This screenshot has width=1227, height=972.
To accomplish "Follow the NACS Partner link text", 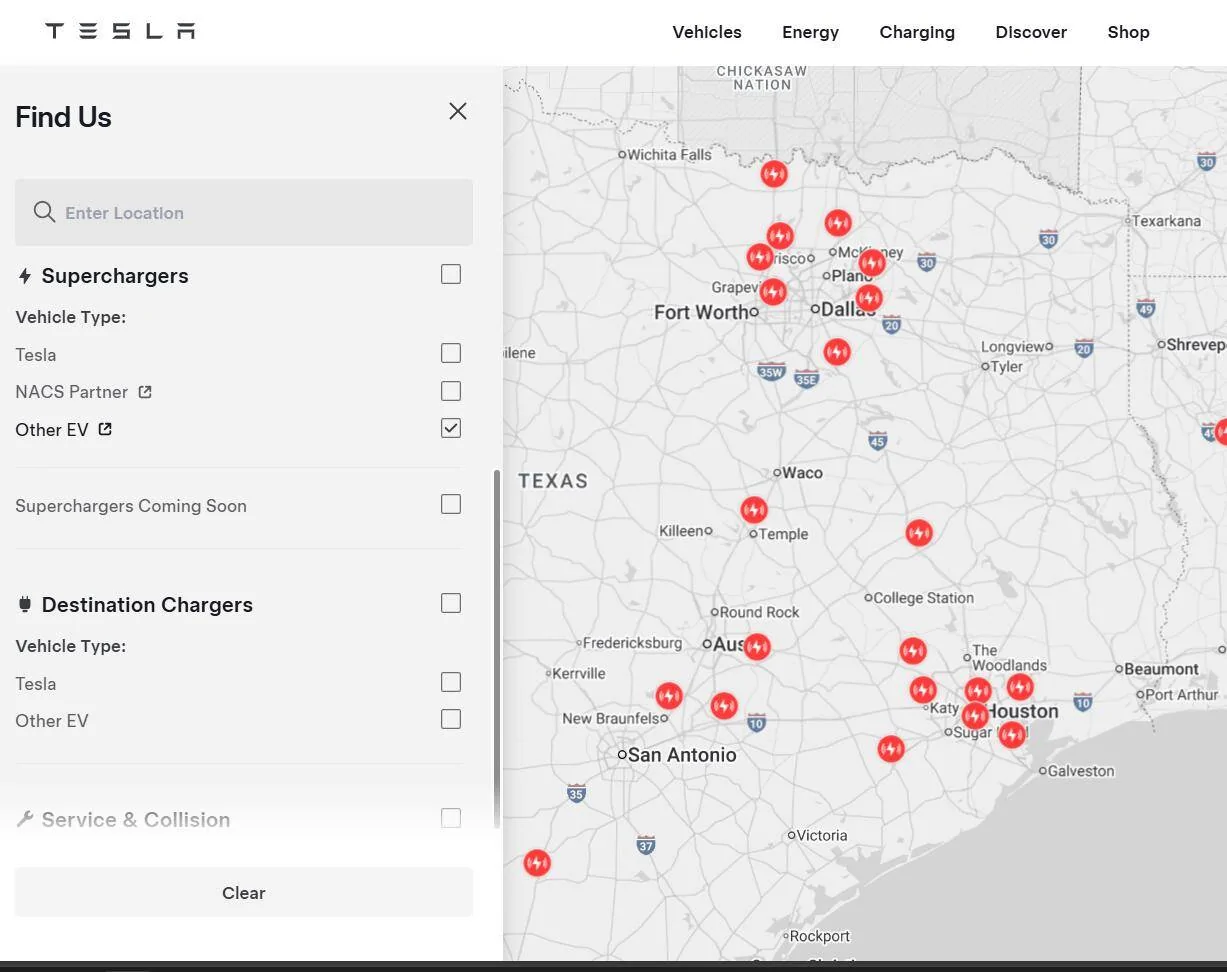I will click(x=72, y=392).
